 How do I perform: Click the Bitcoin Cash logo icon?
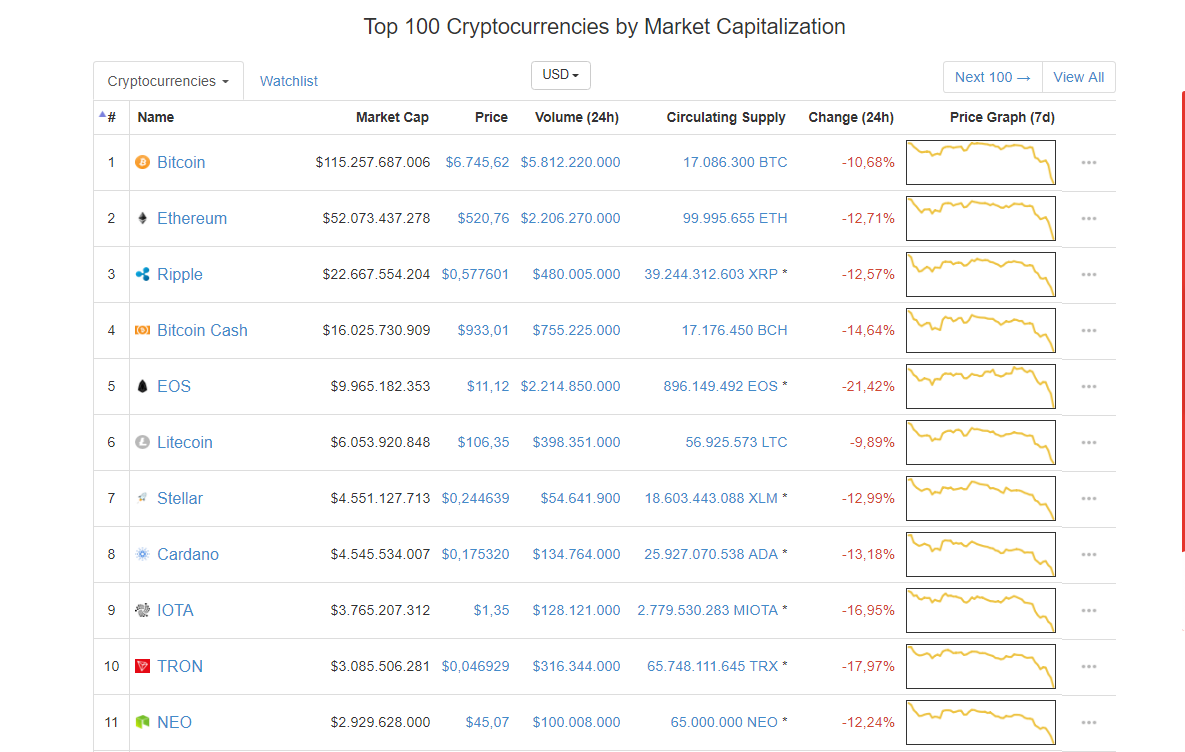pyautogui.click(x=142, y=330)
